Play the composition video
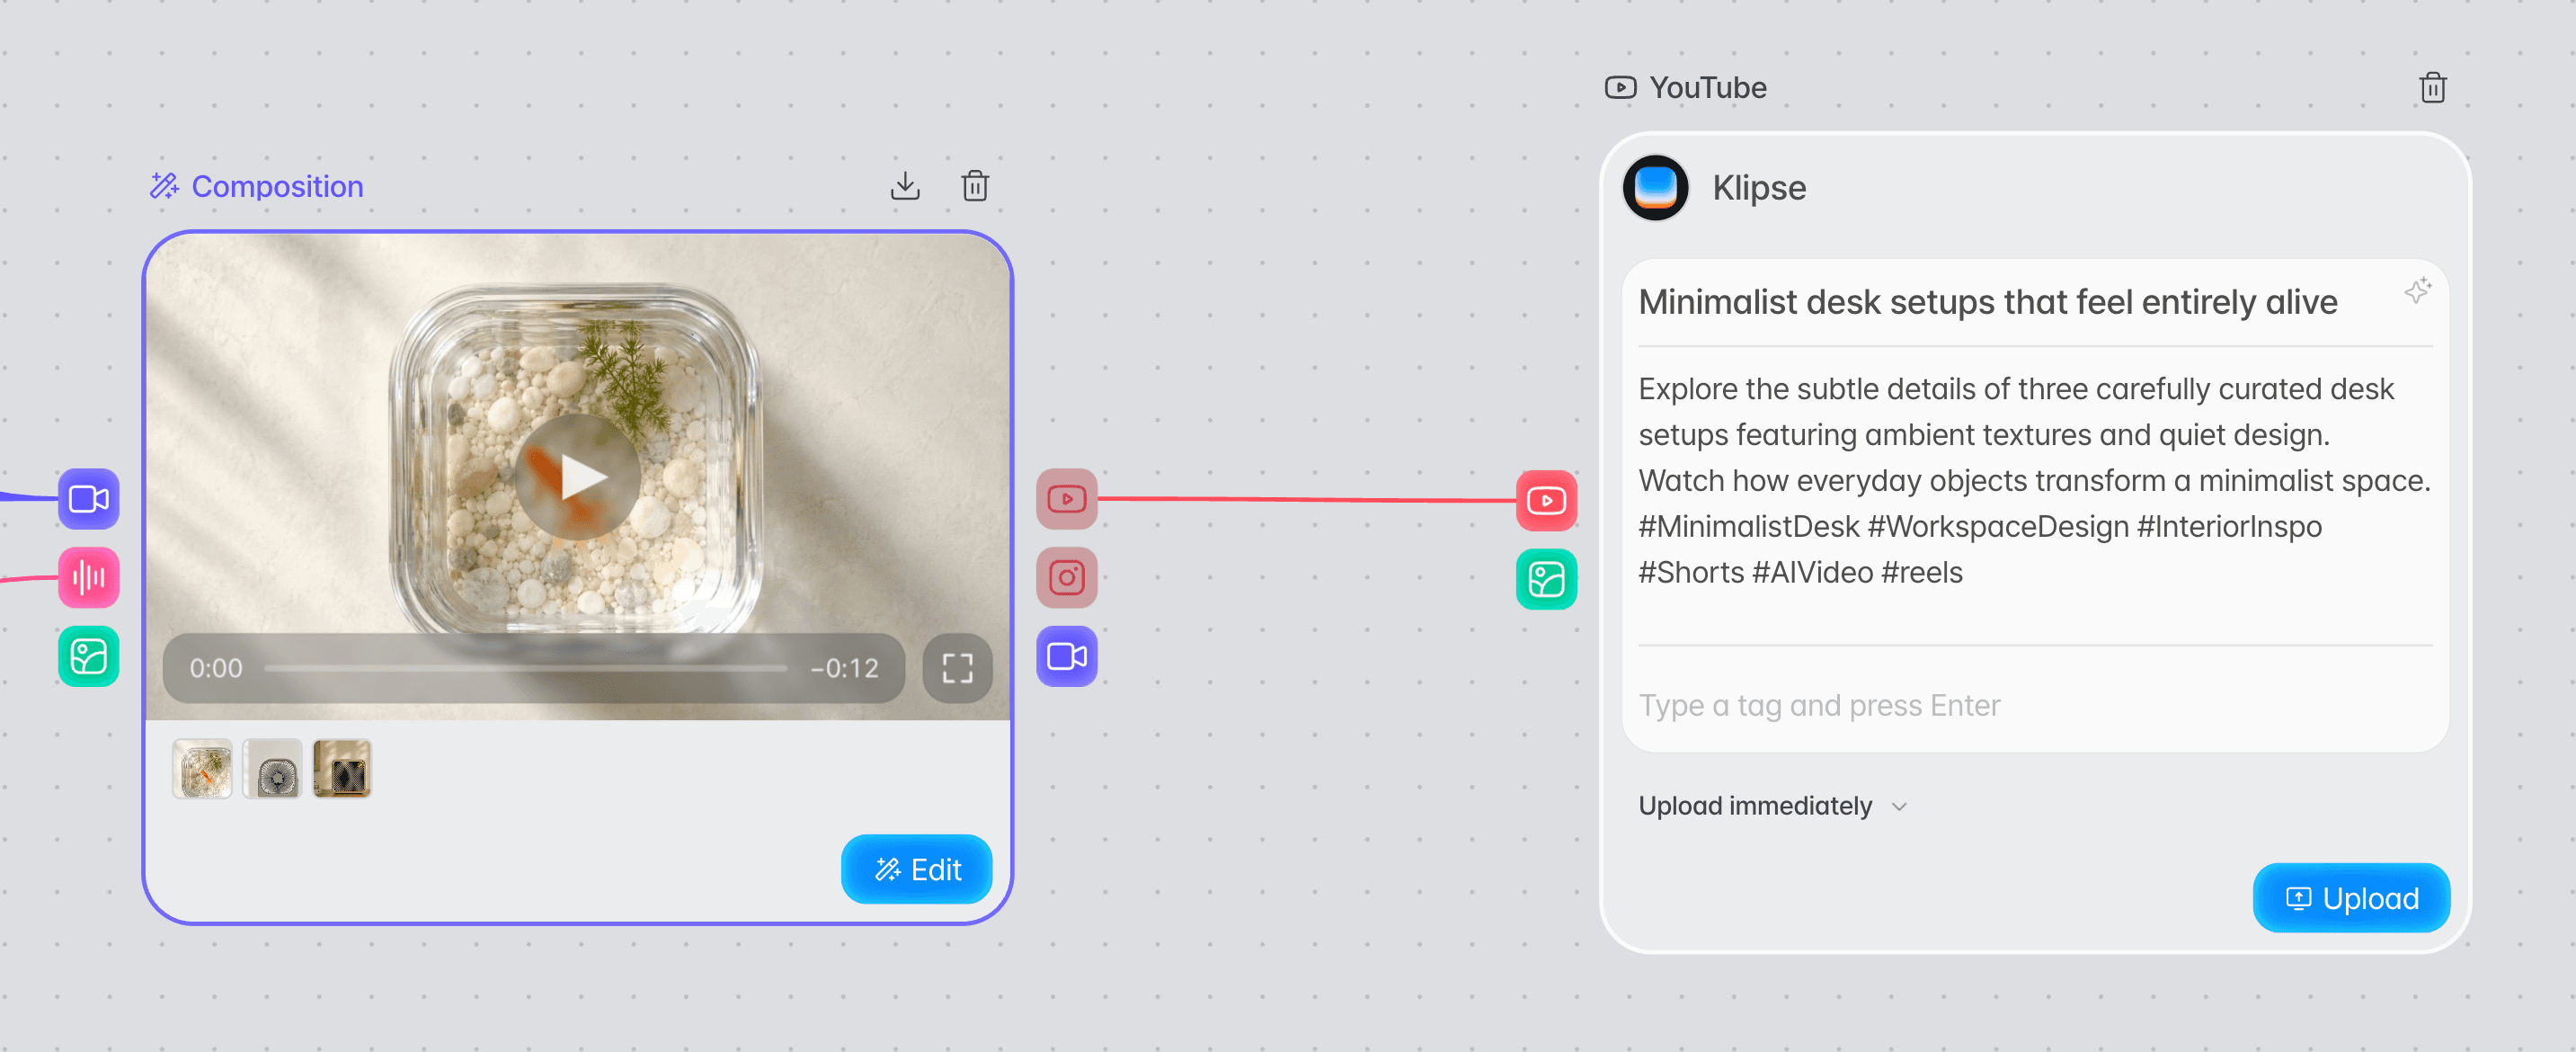 578,477
